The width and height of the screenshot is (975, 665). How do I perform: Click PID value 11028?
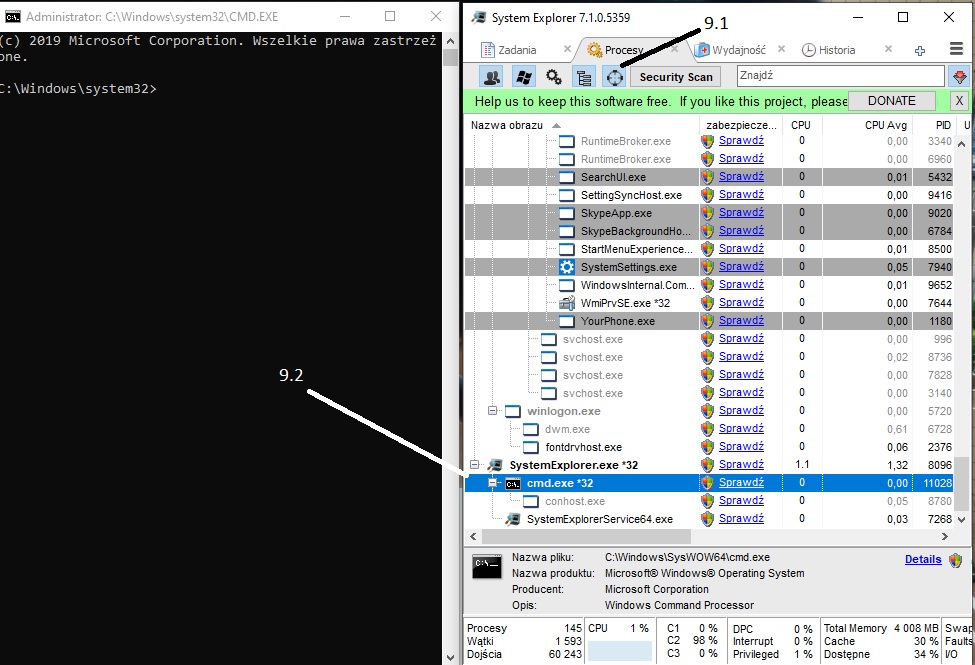(937, 483)
